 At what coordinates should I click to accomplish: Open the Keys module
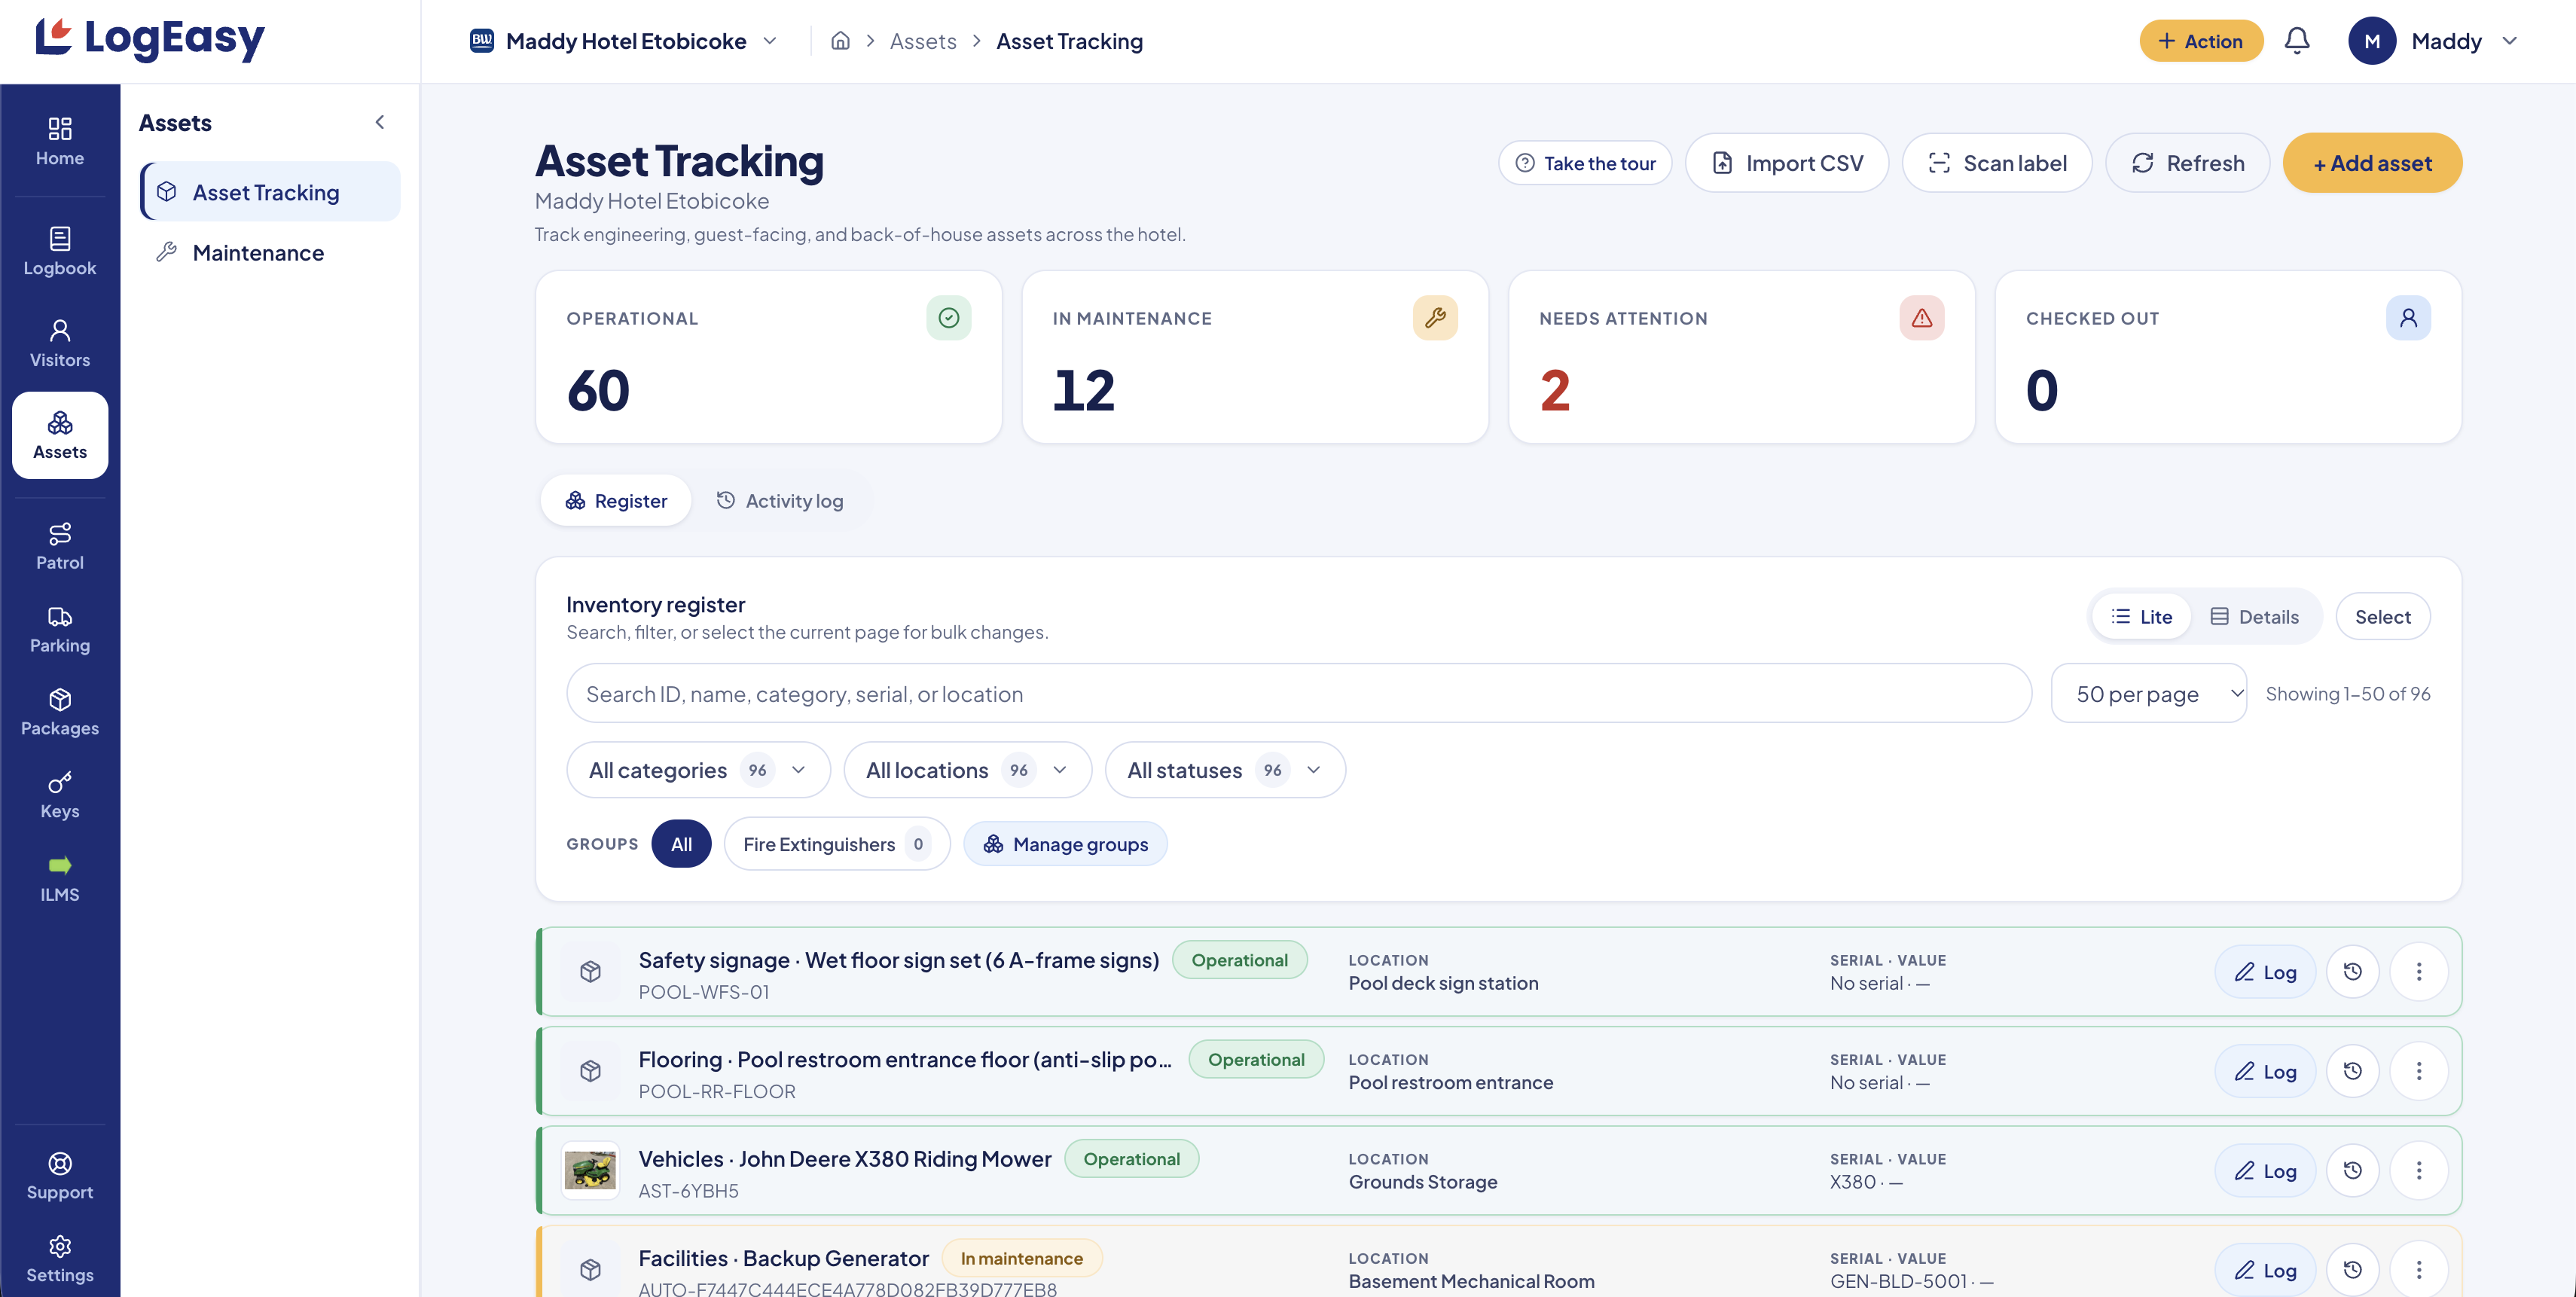click(x=60, y=795)
